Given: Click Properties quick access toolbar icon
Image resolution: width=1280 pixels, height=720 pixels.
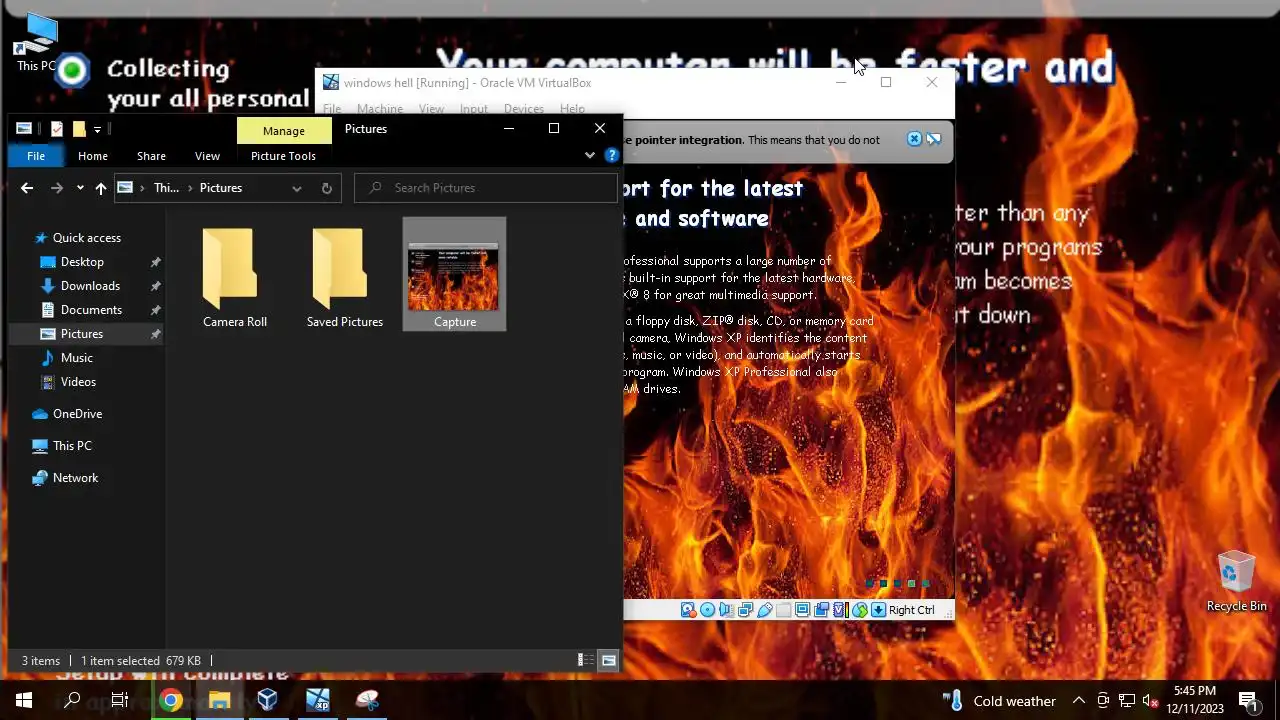Looking at the screenshot, I should [56, 129].
